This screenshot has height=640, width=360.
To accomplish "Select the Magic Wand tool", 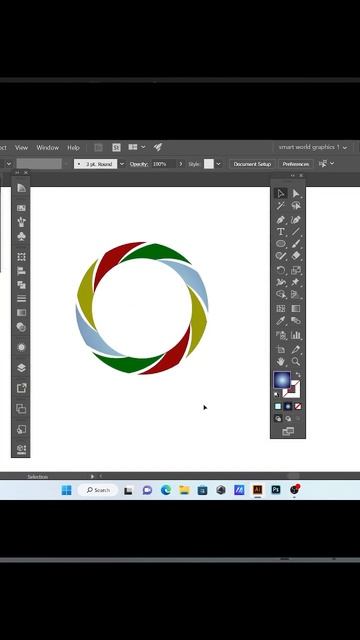I will [x=281, y=206].
